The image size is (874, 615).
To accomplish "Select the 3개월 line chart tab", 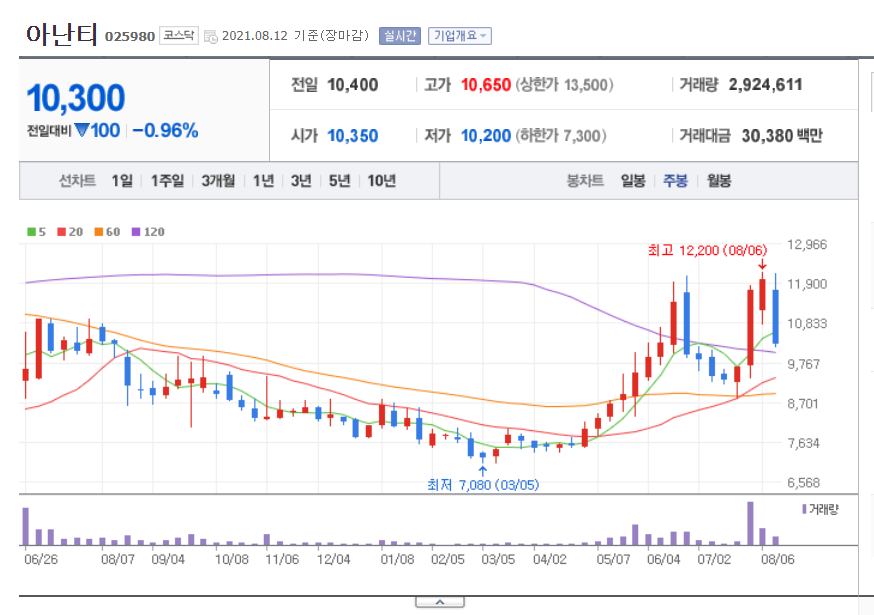I will click(x=218, y=181).
